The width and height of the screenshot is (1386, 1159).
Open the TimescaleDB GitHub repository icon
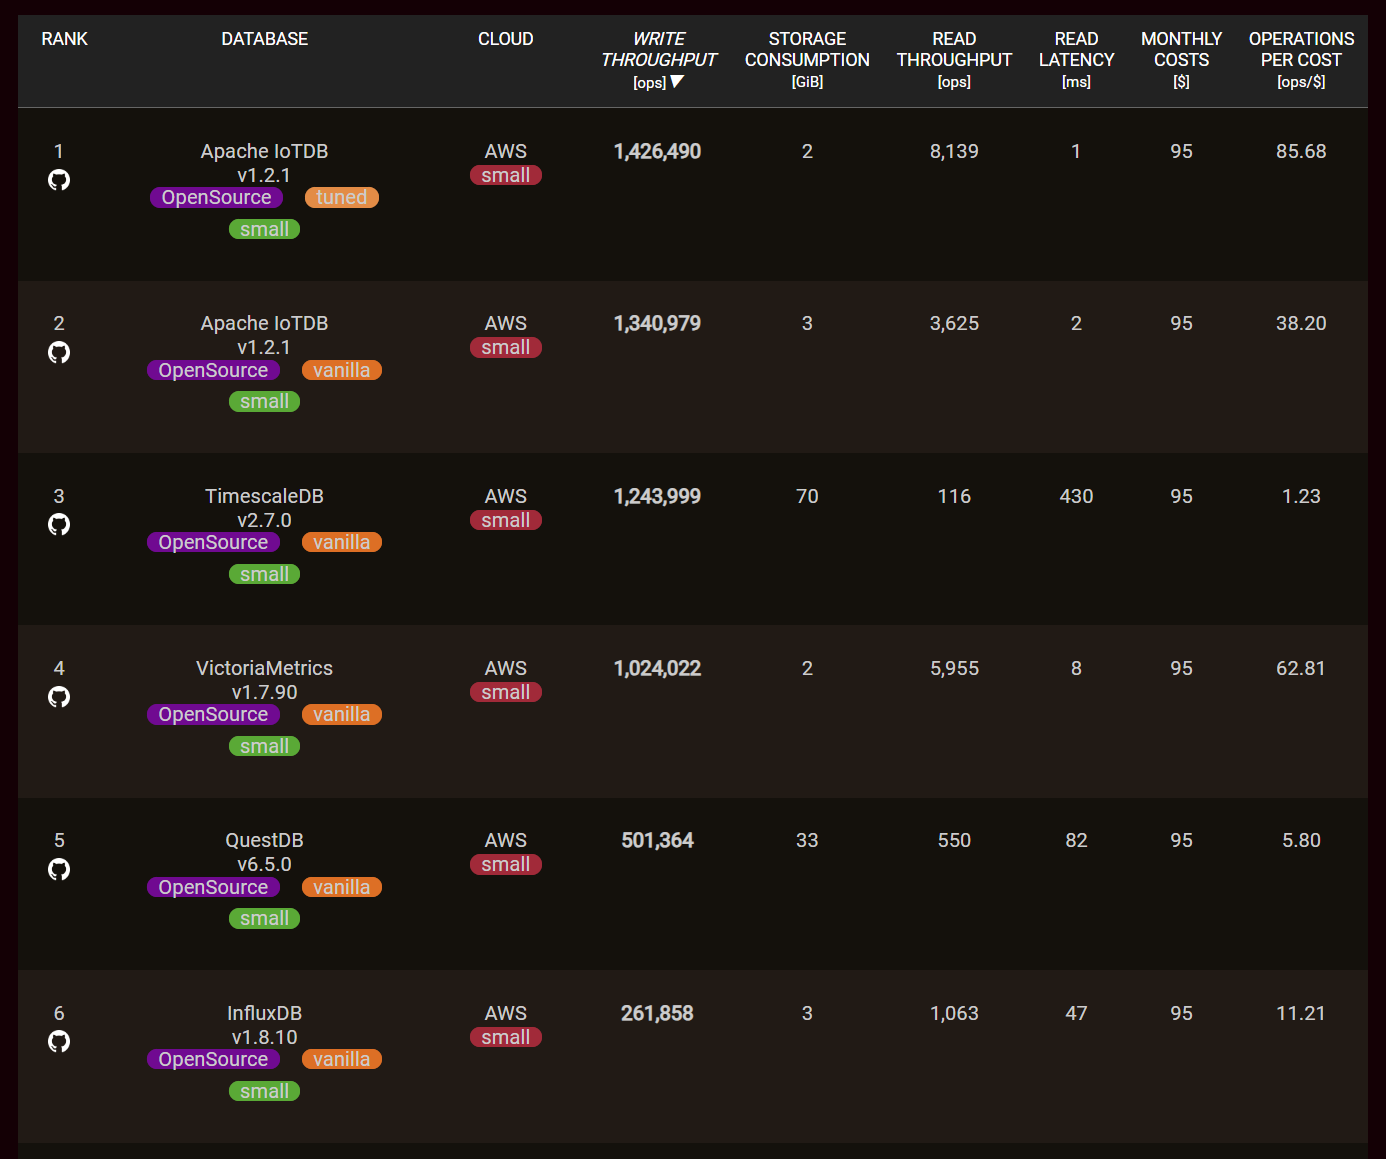[59, 524]
